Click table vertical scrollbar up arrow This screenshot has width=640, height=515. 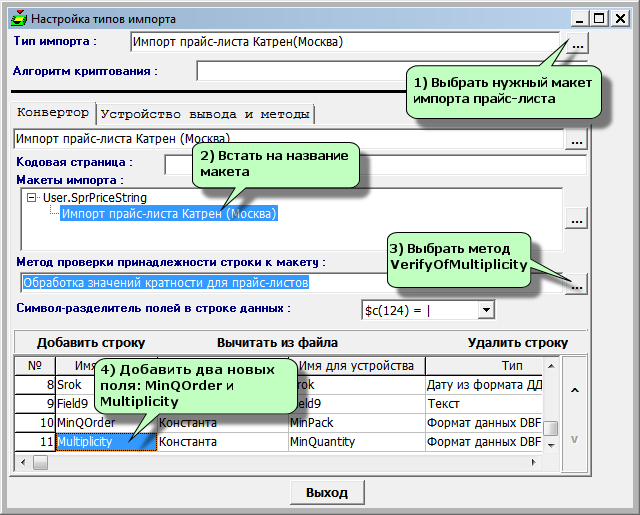coord(551,366)
